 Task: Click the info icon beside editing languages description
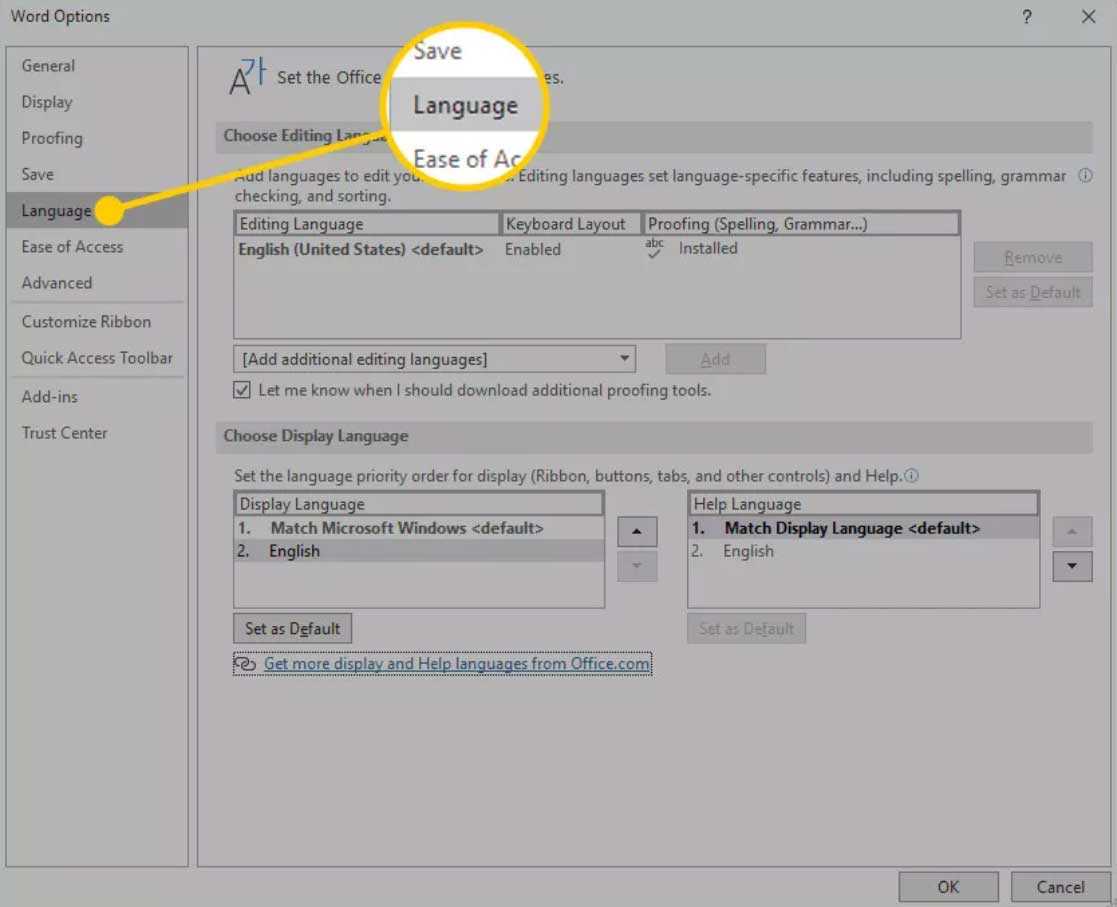1085,176
